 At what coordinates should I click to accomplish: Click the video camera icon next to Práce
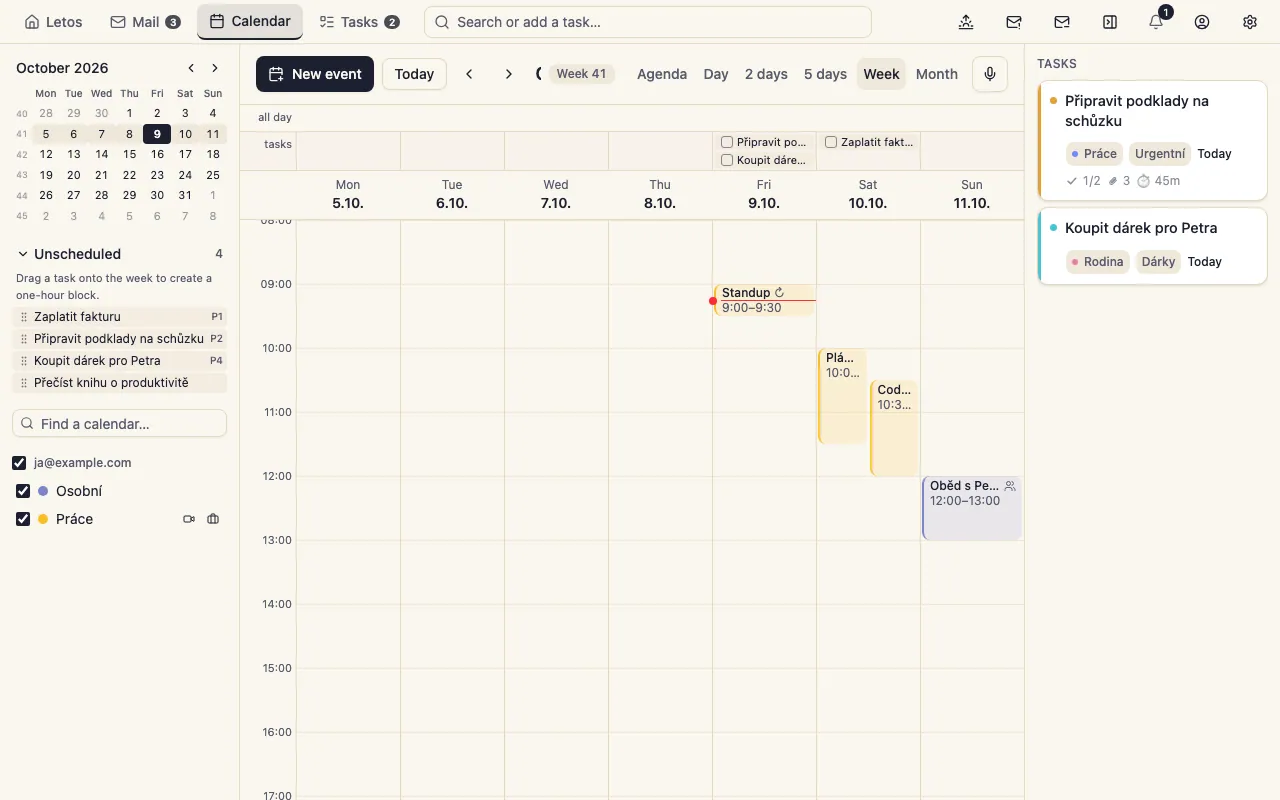click(189, 519)
